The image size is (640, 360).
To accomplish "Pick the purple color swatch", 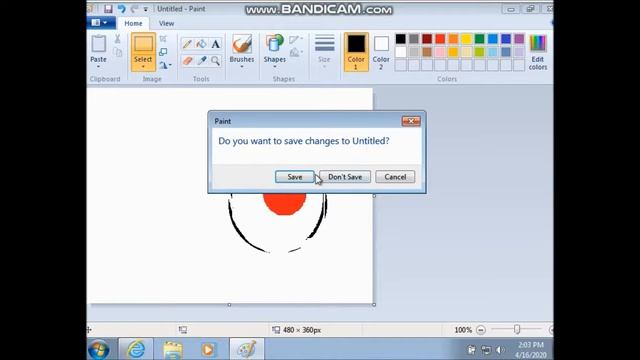I will pos(519,39).
